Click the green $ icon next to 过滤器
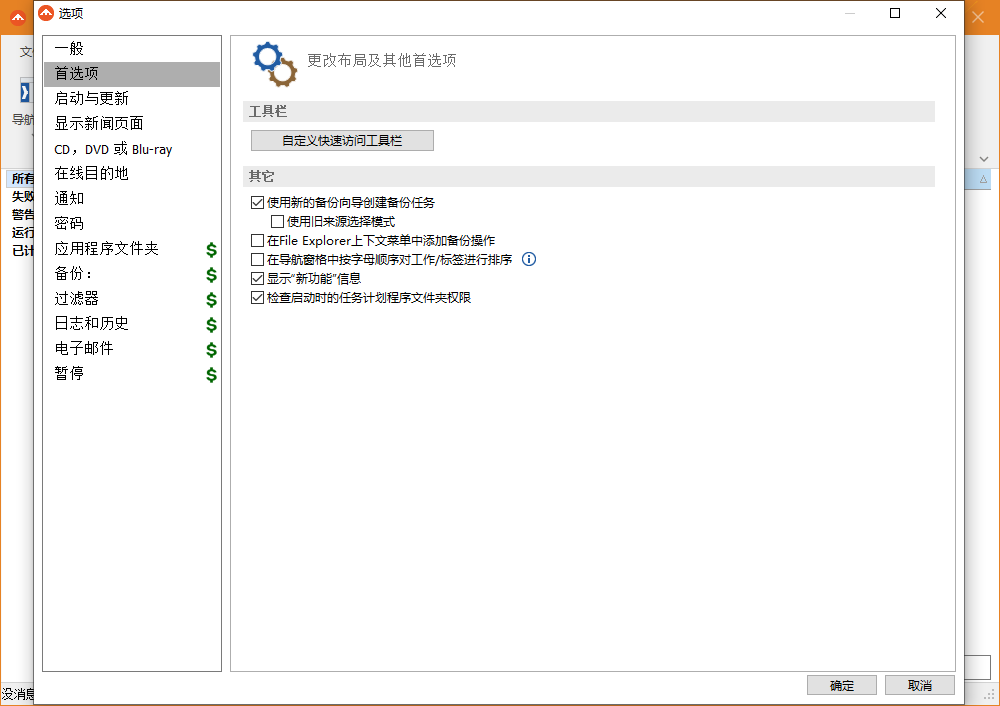 pos(210,299)
